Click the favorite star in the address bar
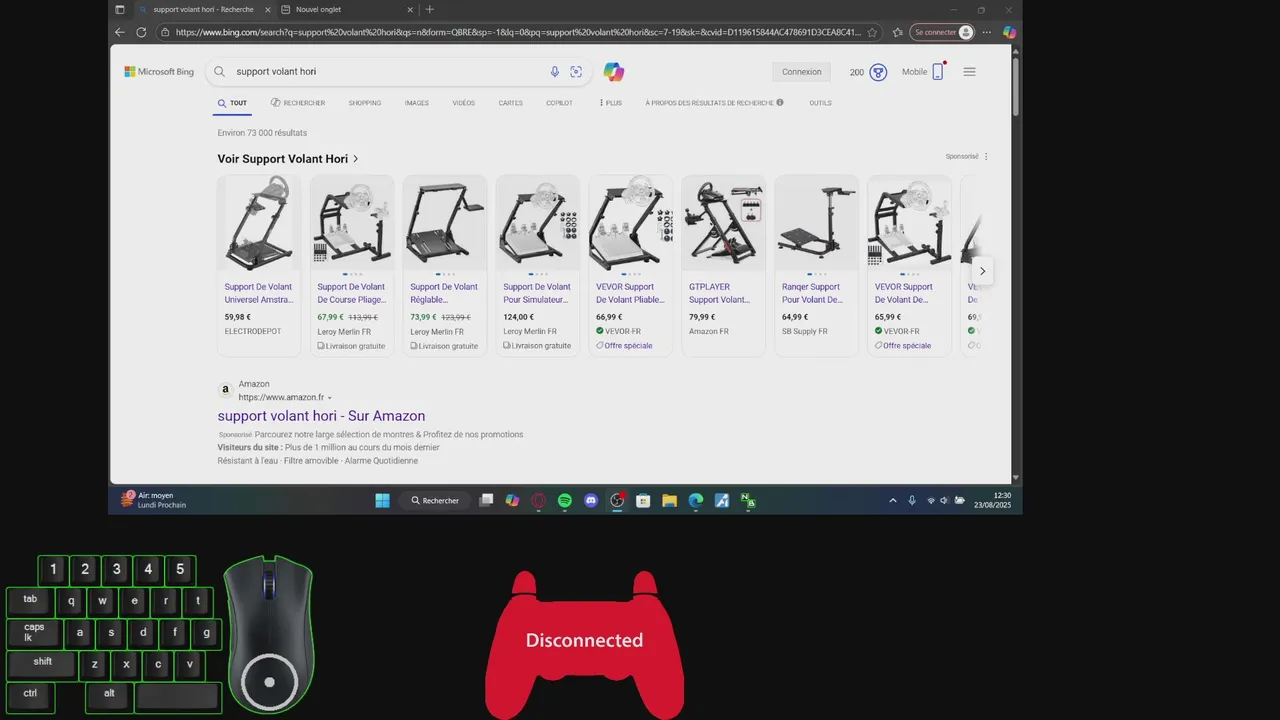The height and width of the screenshot is (720, 1280). pos(872,32)
